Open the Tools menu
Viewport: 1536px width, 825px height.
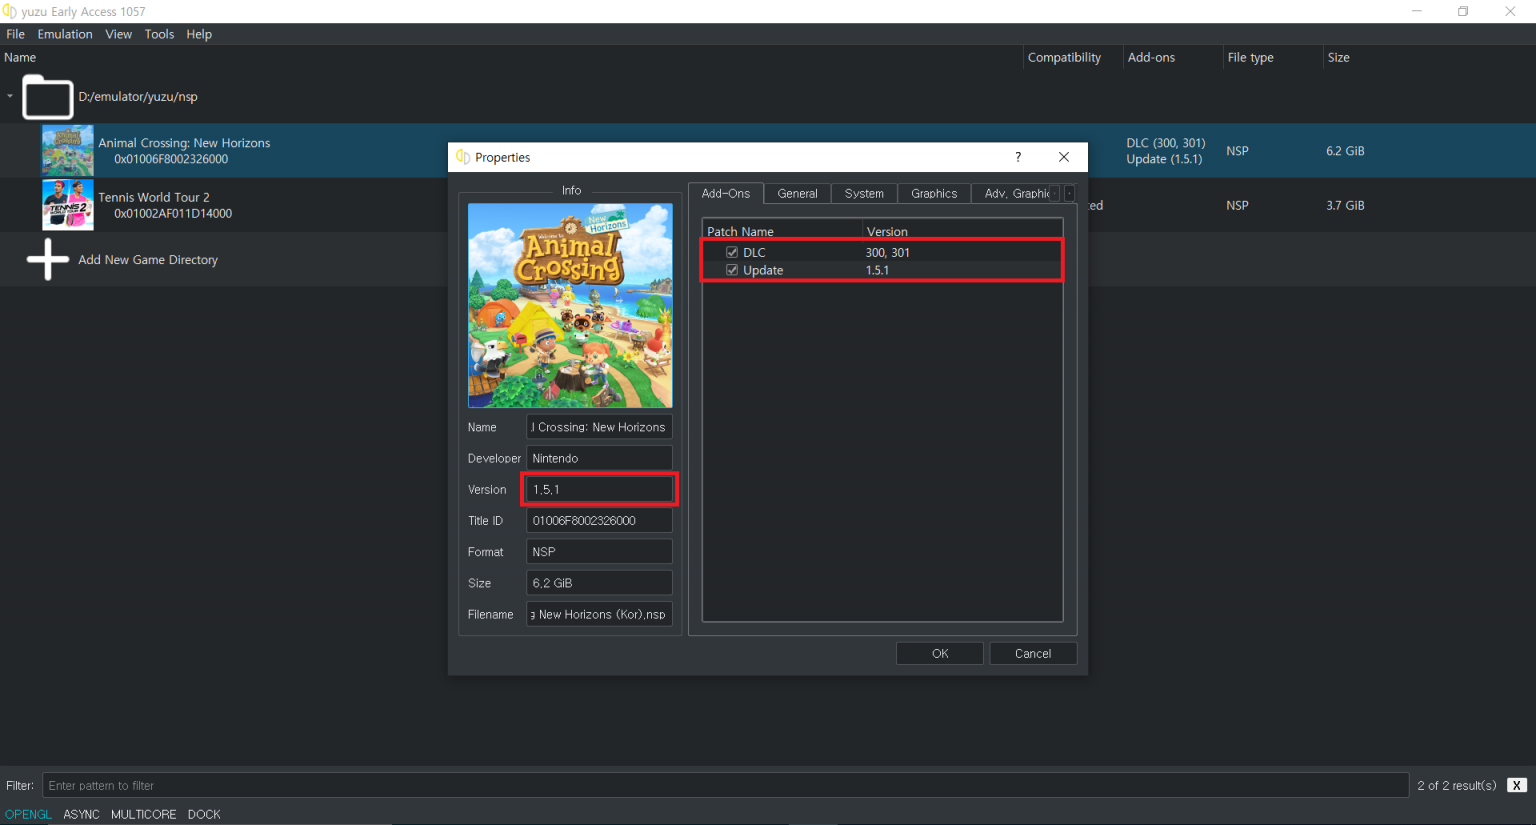click(x=159, y=34)
